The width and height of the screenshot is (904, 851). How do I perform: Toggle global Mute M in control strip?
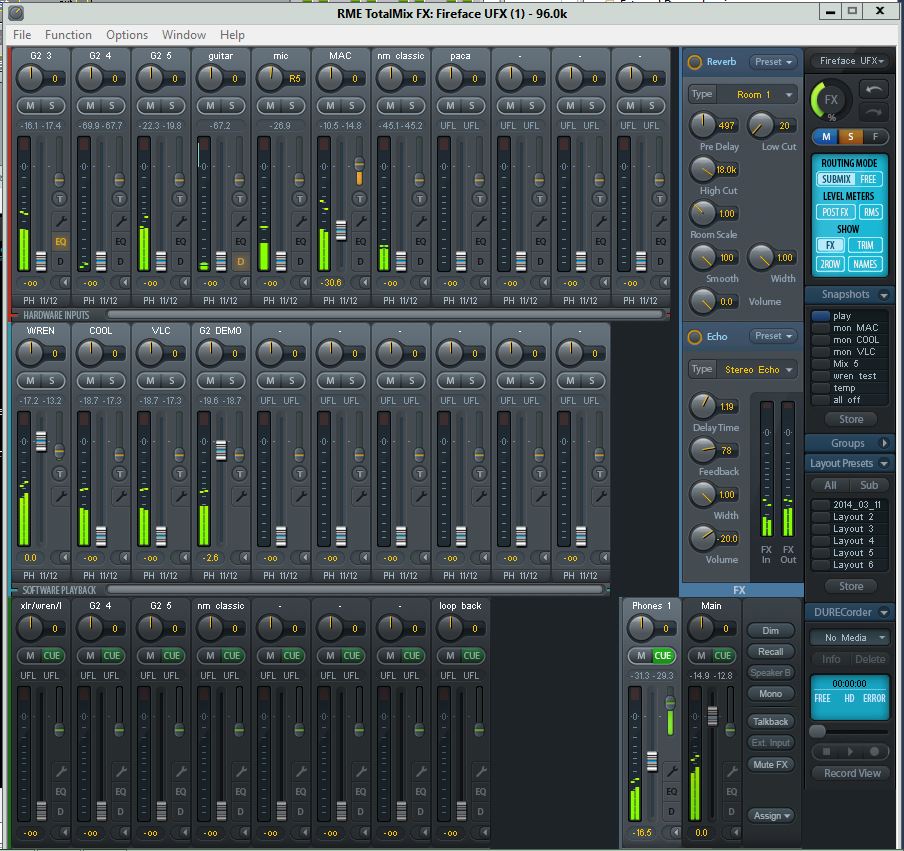826,137
